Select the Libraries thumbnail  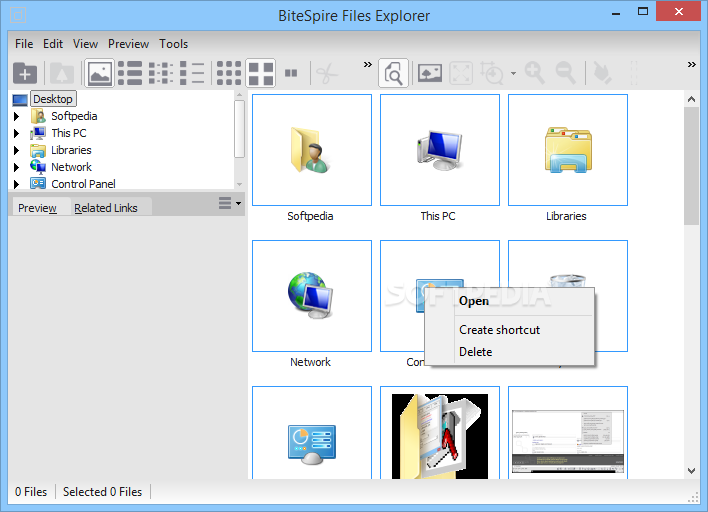(568, 150)
